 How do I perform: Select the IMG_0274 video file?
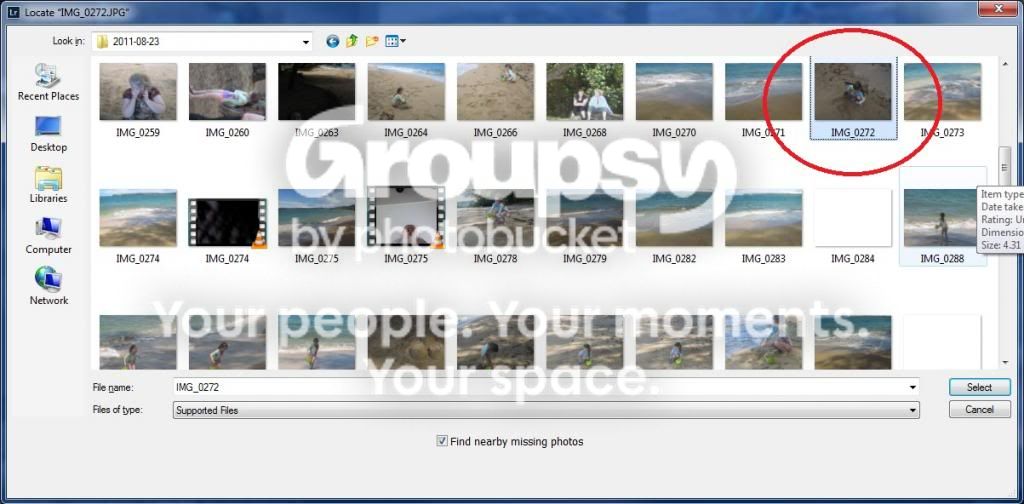click(x=227, y=223)
